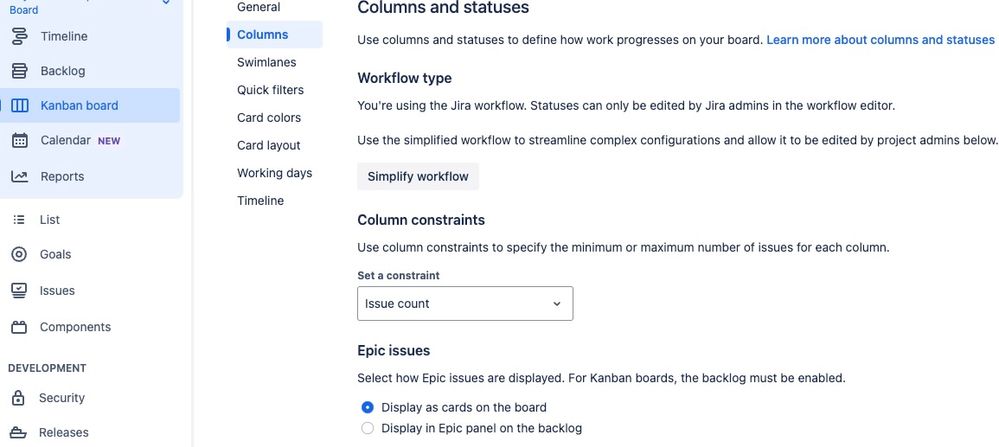
Task: Switch to Card colors settings
Action: (269, 117)
